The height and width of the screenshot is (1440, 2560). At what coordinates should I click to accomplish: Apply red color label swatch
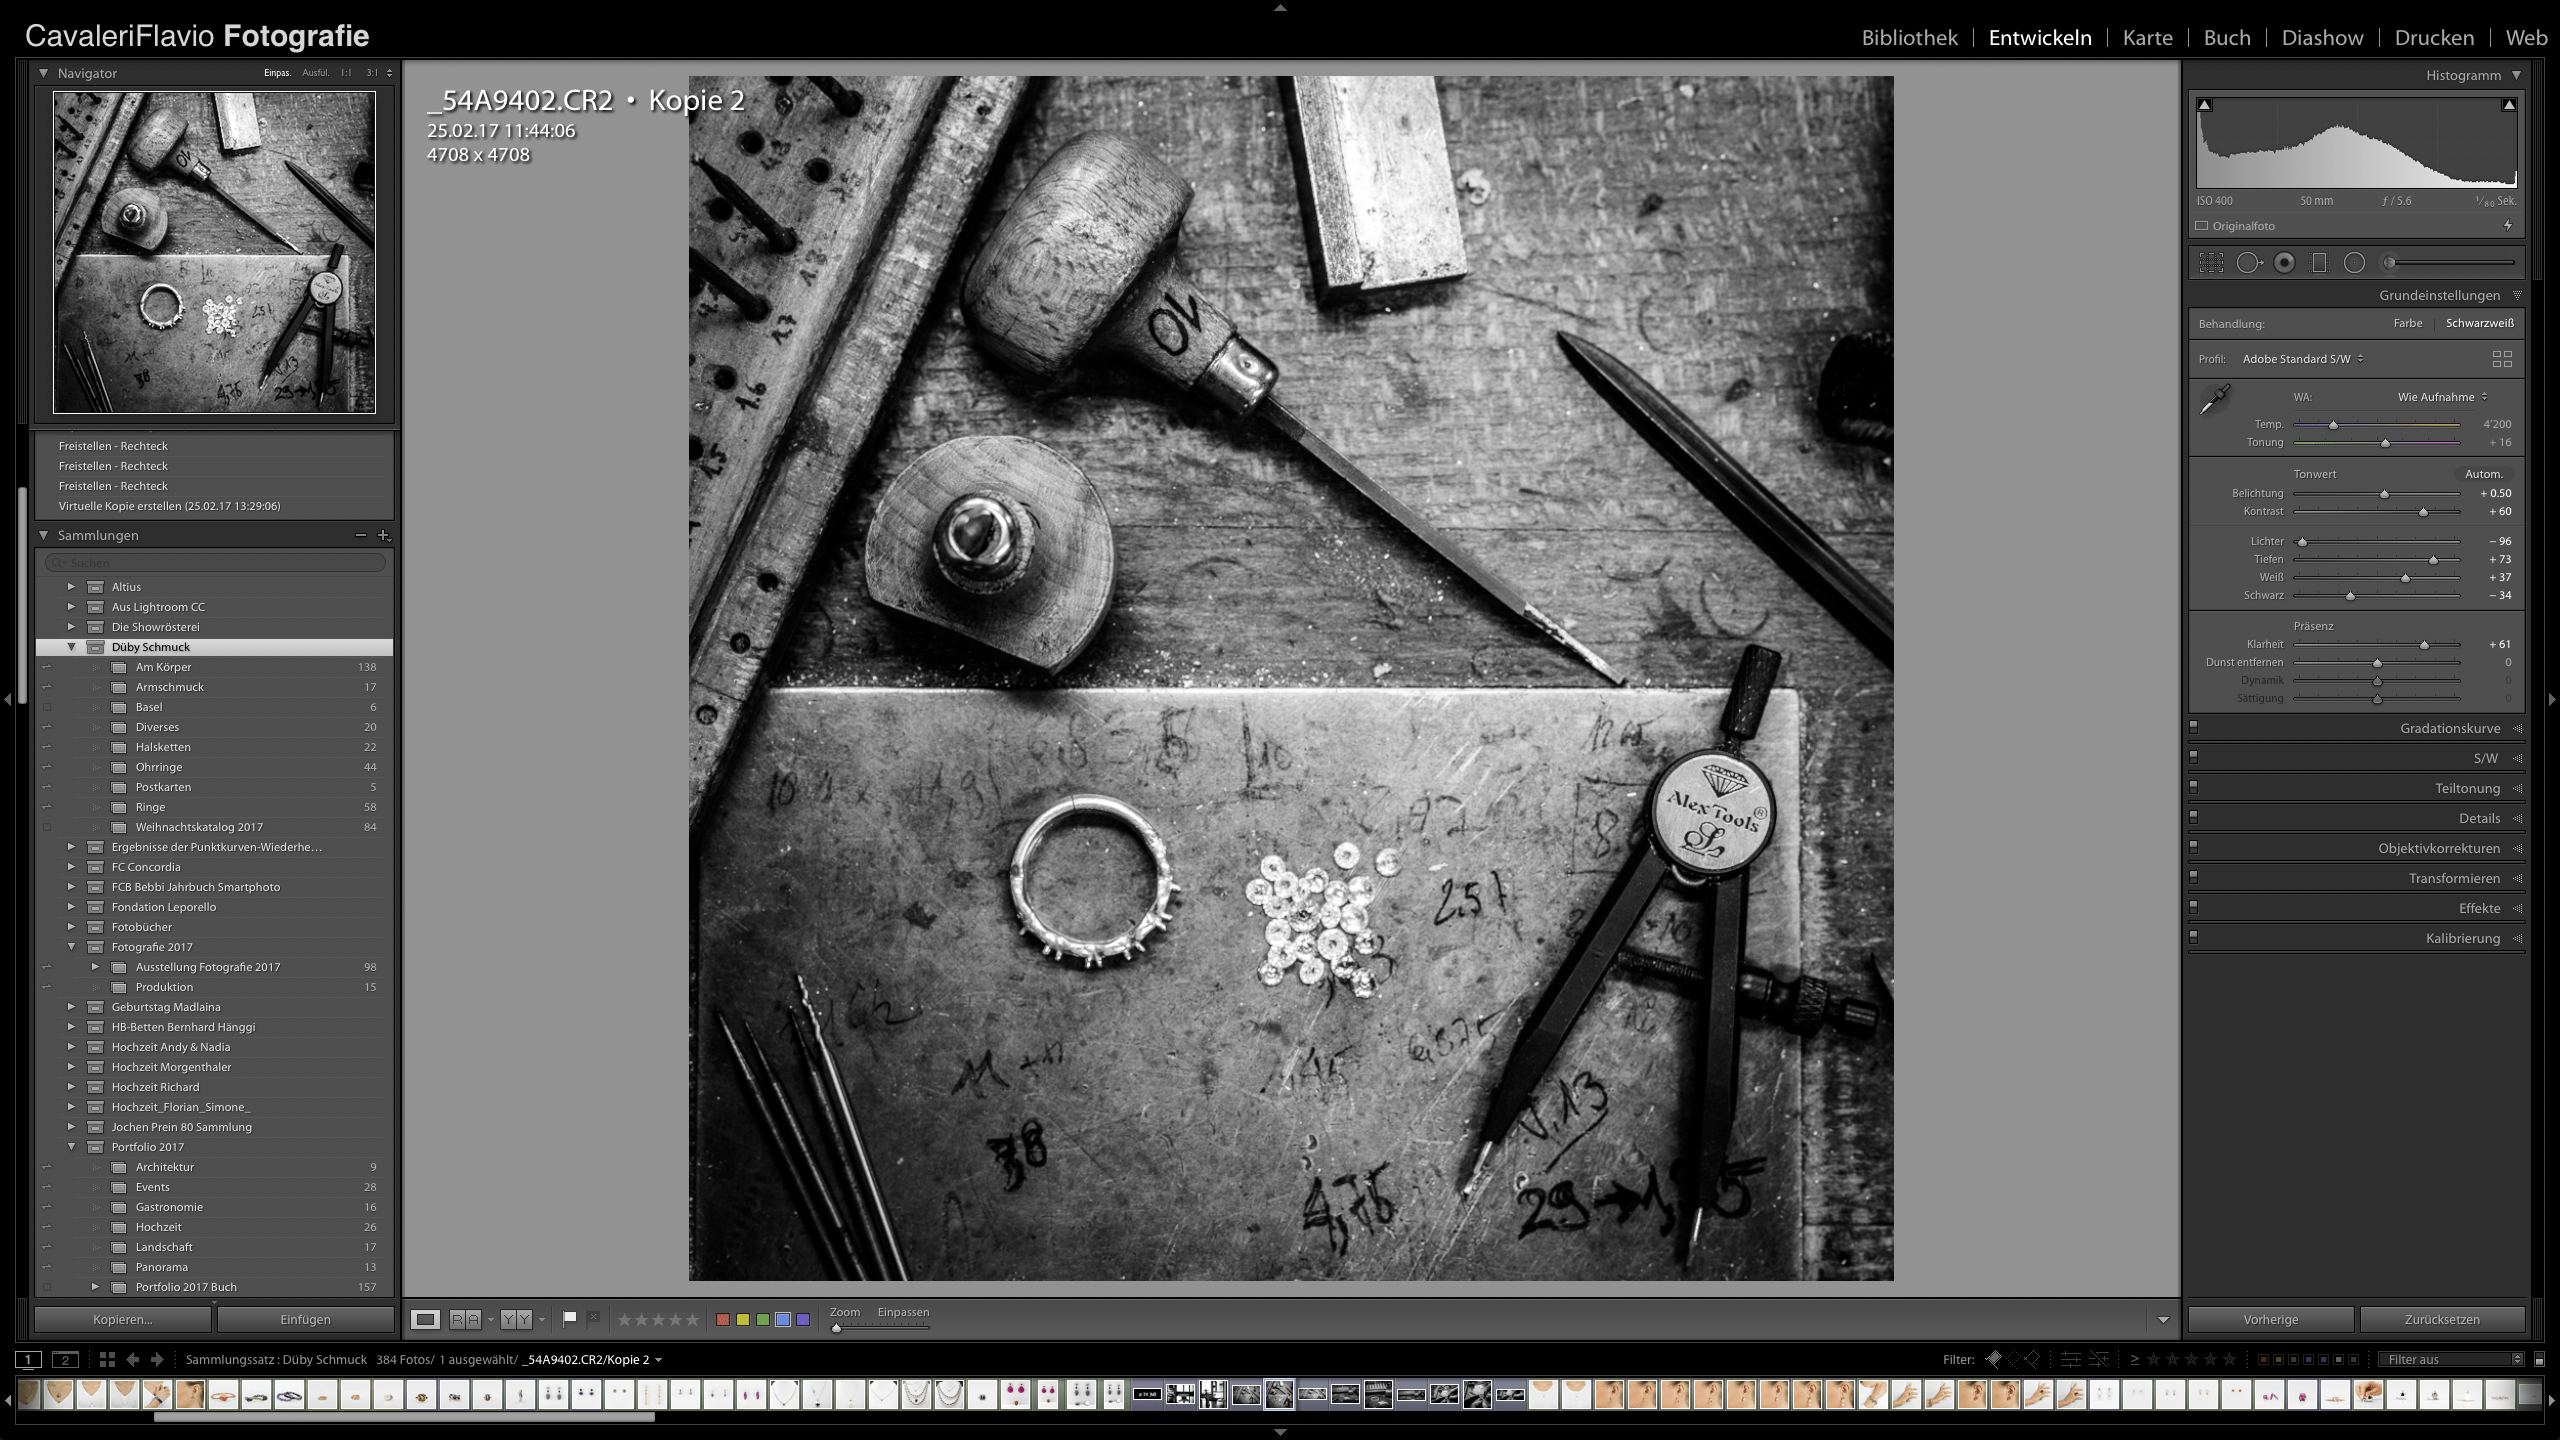point(722,1320)
